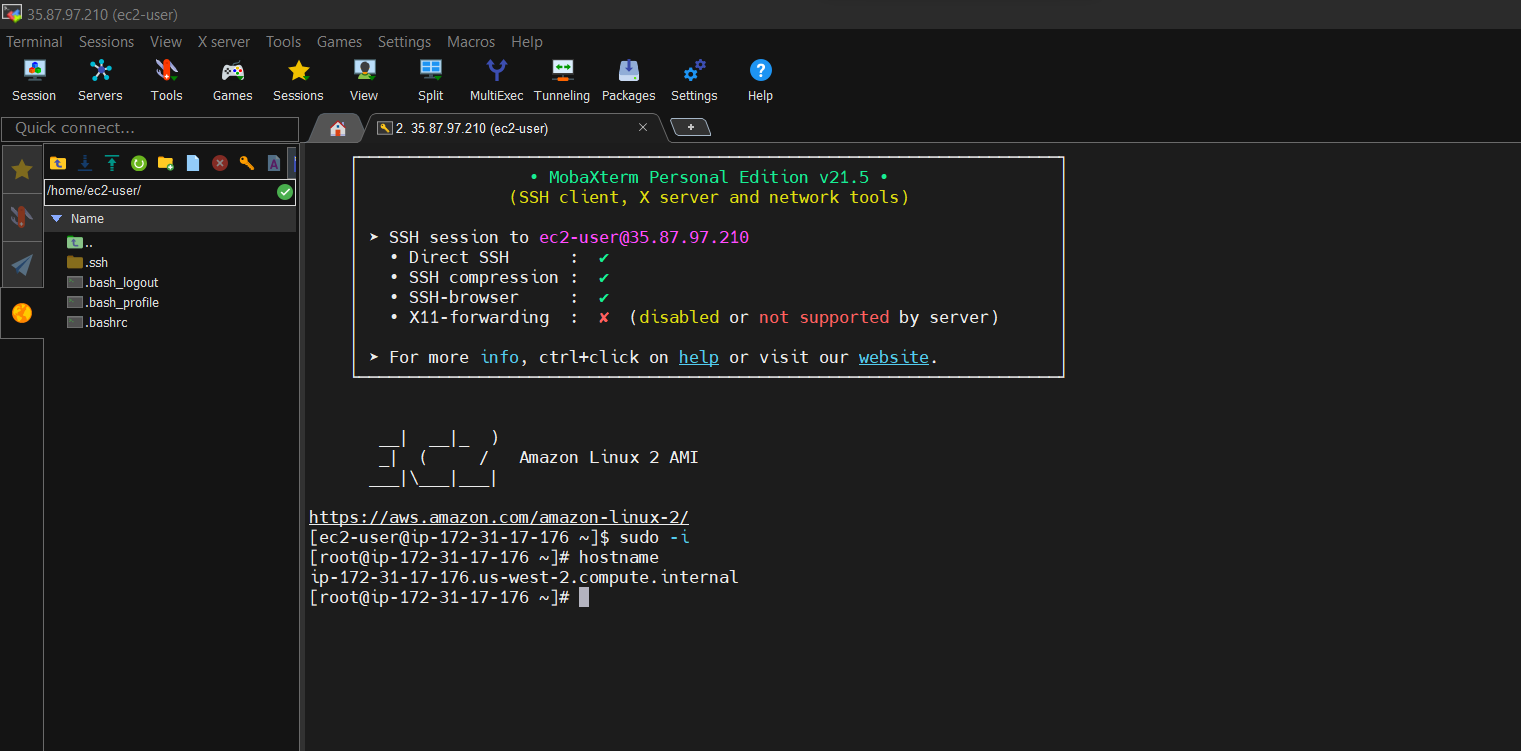Select the Split toolbar icon
Screen dimensions: 1521x751
pyautogui.click(x=431, y=80)
